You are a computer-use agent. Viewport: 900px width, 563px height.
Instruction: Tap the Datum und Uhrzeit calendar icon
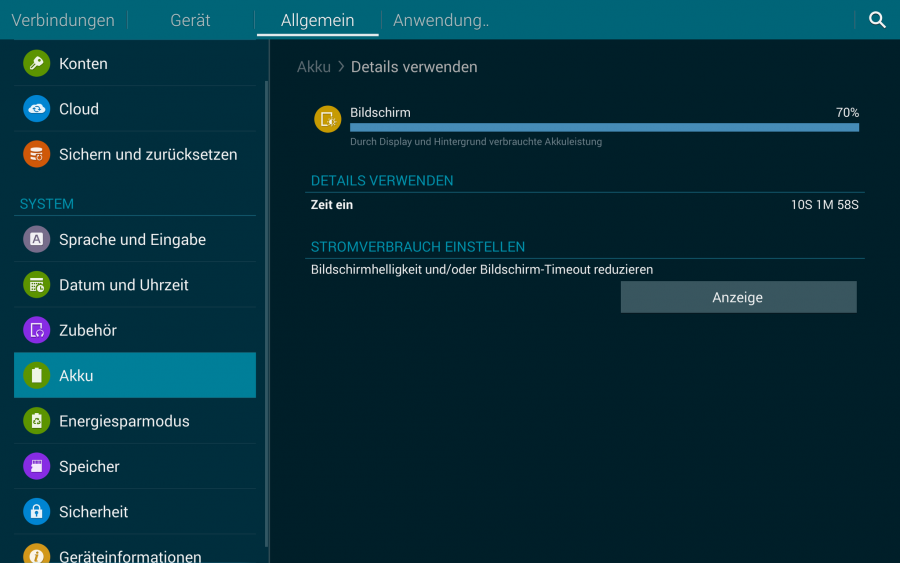[x=37, y=285]
